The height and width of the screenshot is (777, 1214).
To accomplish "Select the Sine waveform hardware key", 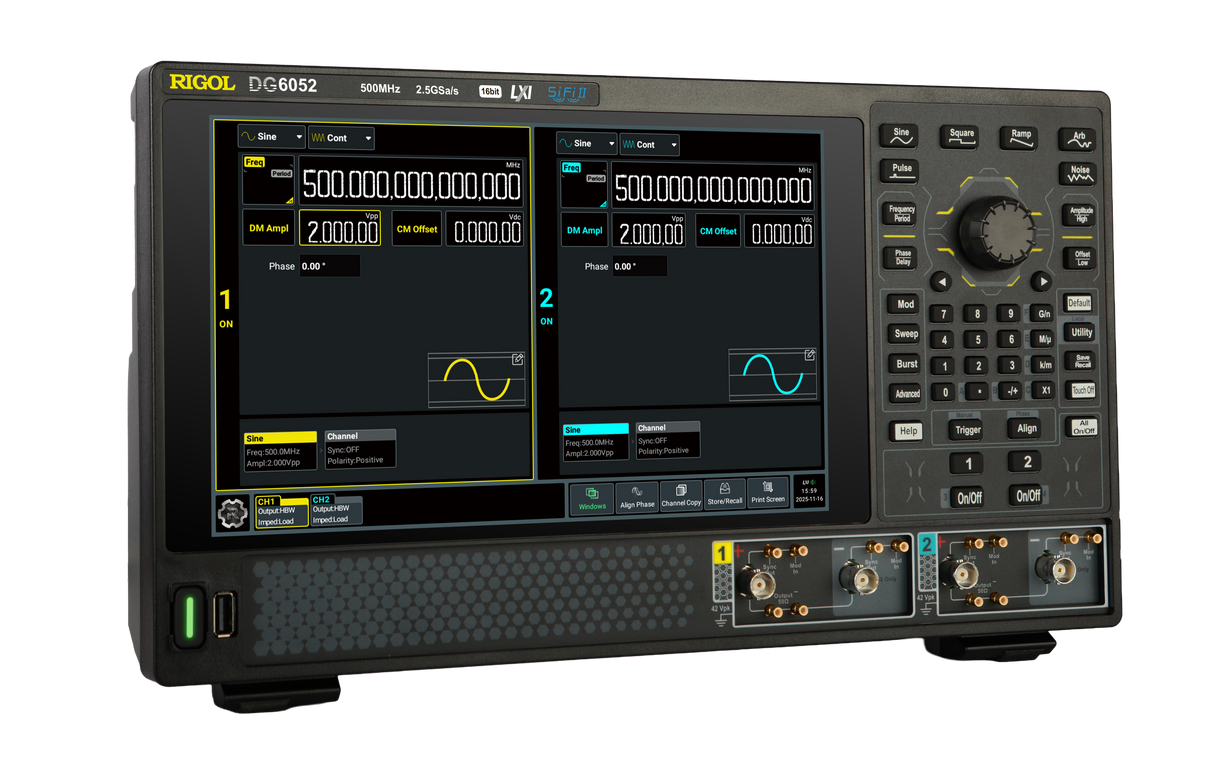I will click(x=901, y=137).
